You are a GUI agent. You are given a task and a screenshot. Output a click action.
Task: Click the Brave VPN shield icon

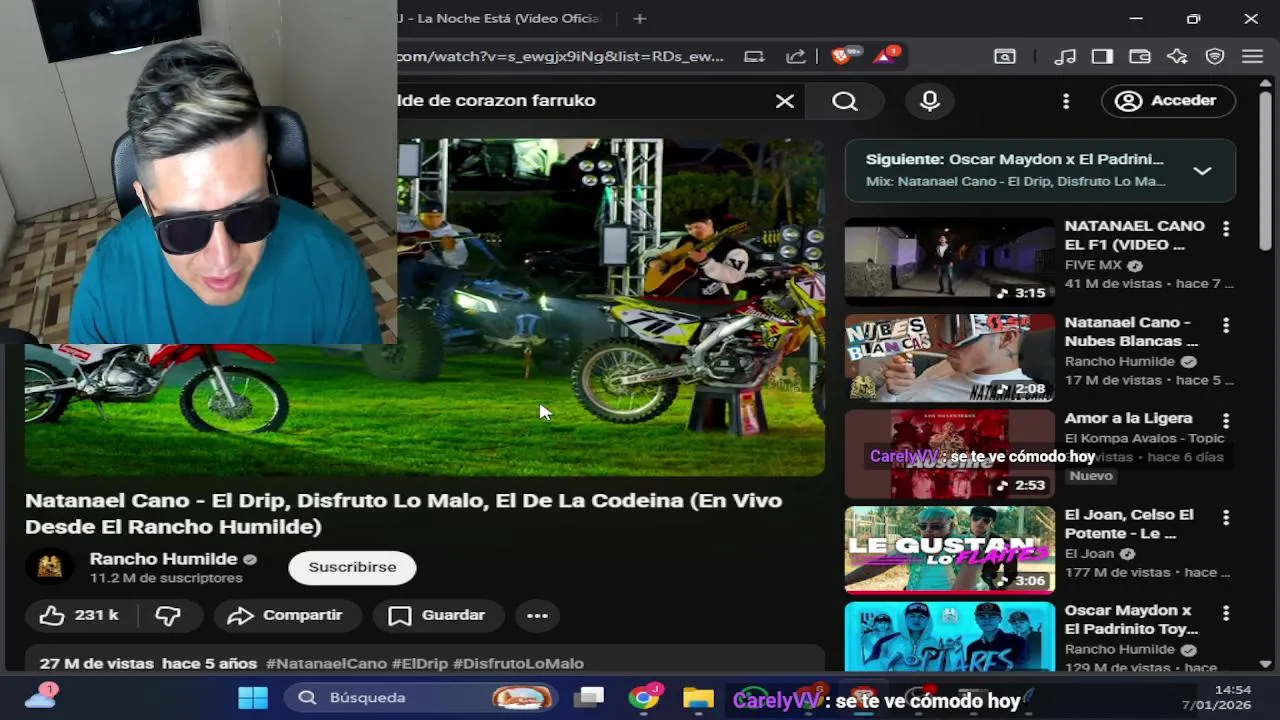[x=1215, y=57]
